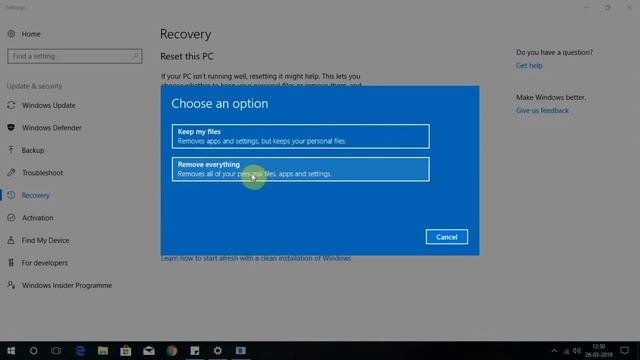Open the Get help link
The height and width of the screenshot is (360, 640).
pos(529,65)
